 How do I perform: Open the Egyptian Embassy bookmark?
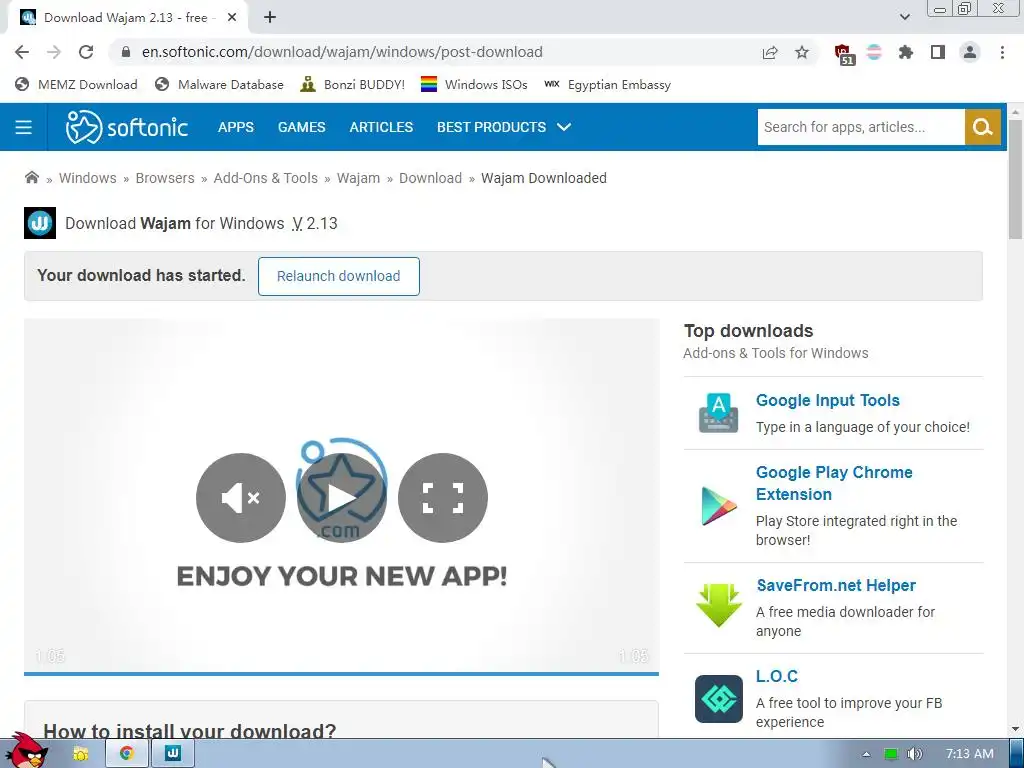coord(607,84)
